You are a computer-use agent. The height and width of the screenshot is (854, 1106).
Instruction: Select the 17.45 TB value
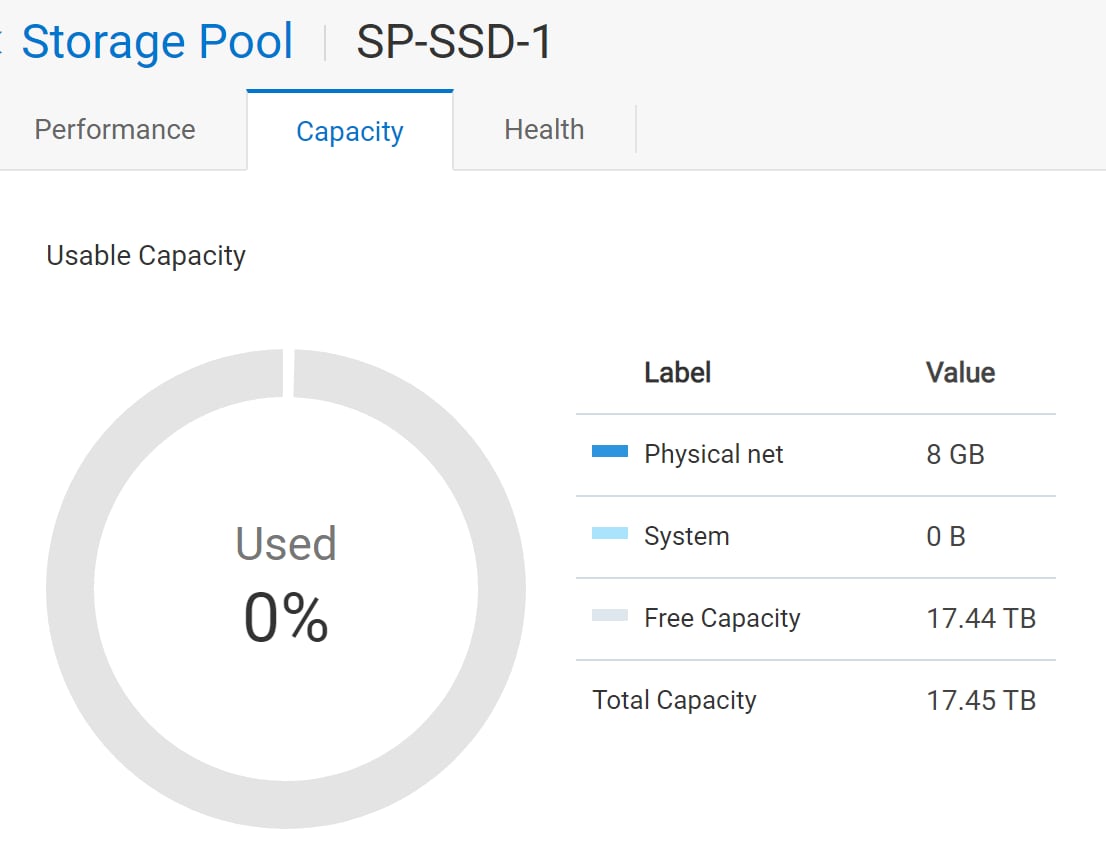[980, 700]
